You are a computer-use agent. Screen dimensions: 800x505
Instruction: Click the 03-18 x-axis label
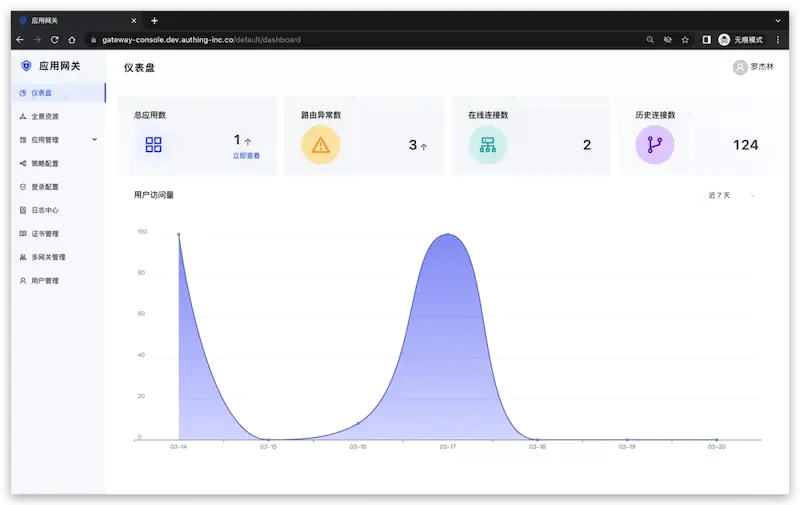click(537, 447)
